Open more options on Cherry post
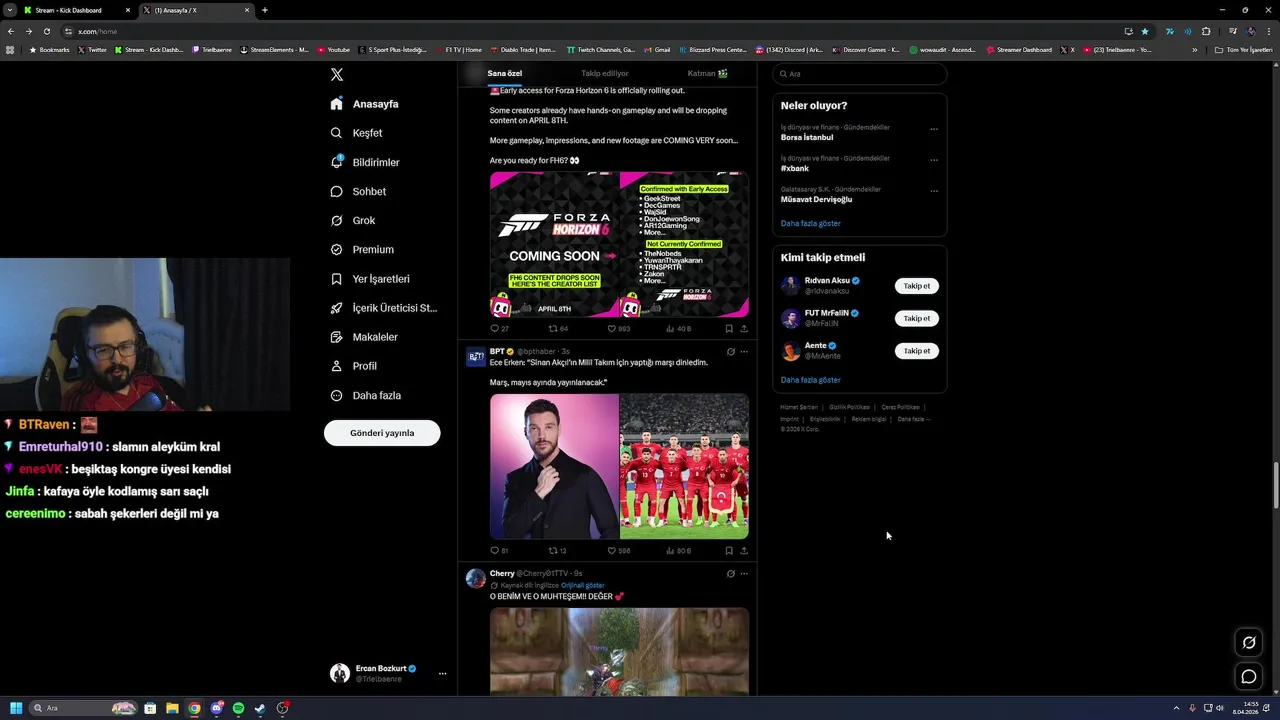 click(x=744, y=574)
